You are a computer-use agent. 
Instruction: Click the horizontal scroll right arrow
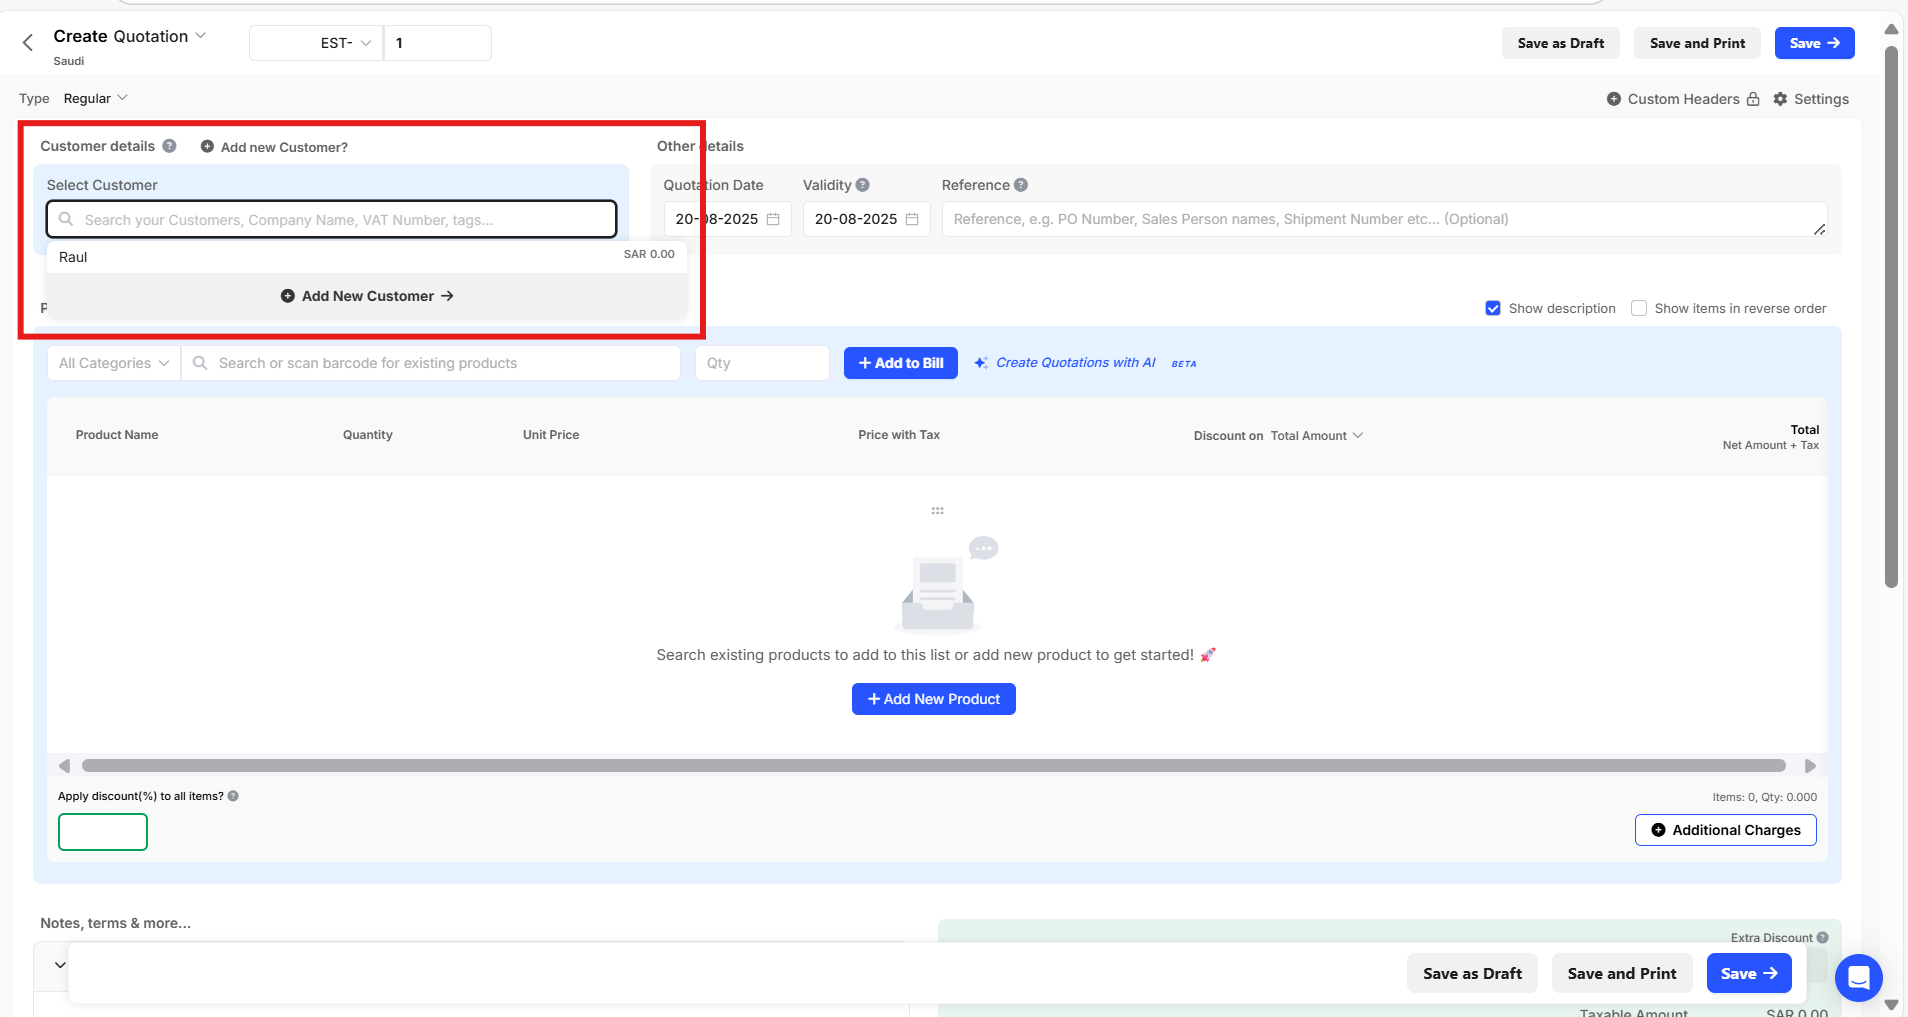(1810, 766)
